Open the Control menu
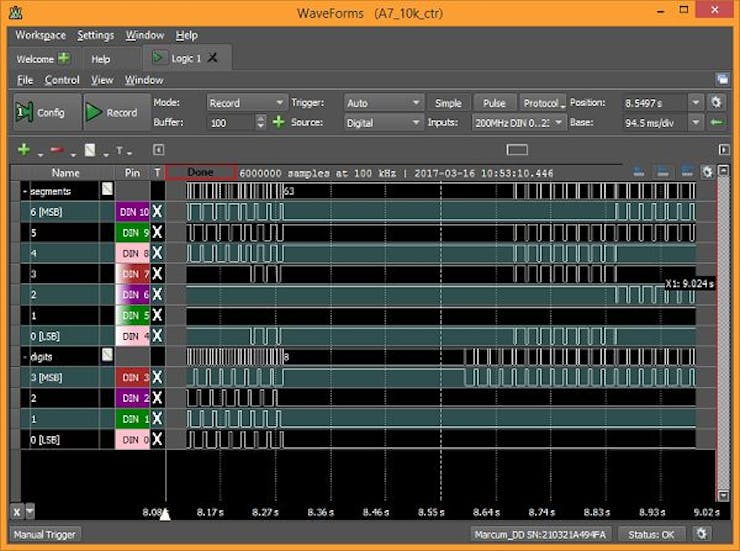The width and height of the screenshot is (740, 551). [x=62, y=80]
